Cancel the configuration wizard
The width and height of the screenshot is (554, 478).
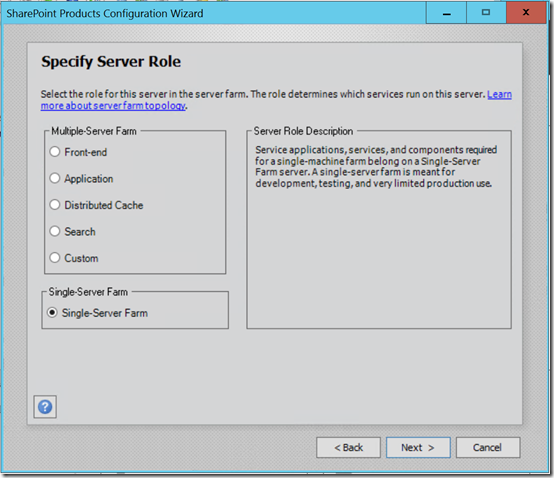click(x=488, y=448)
